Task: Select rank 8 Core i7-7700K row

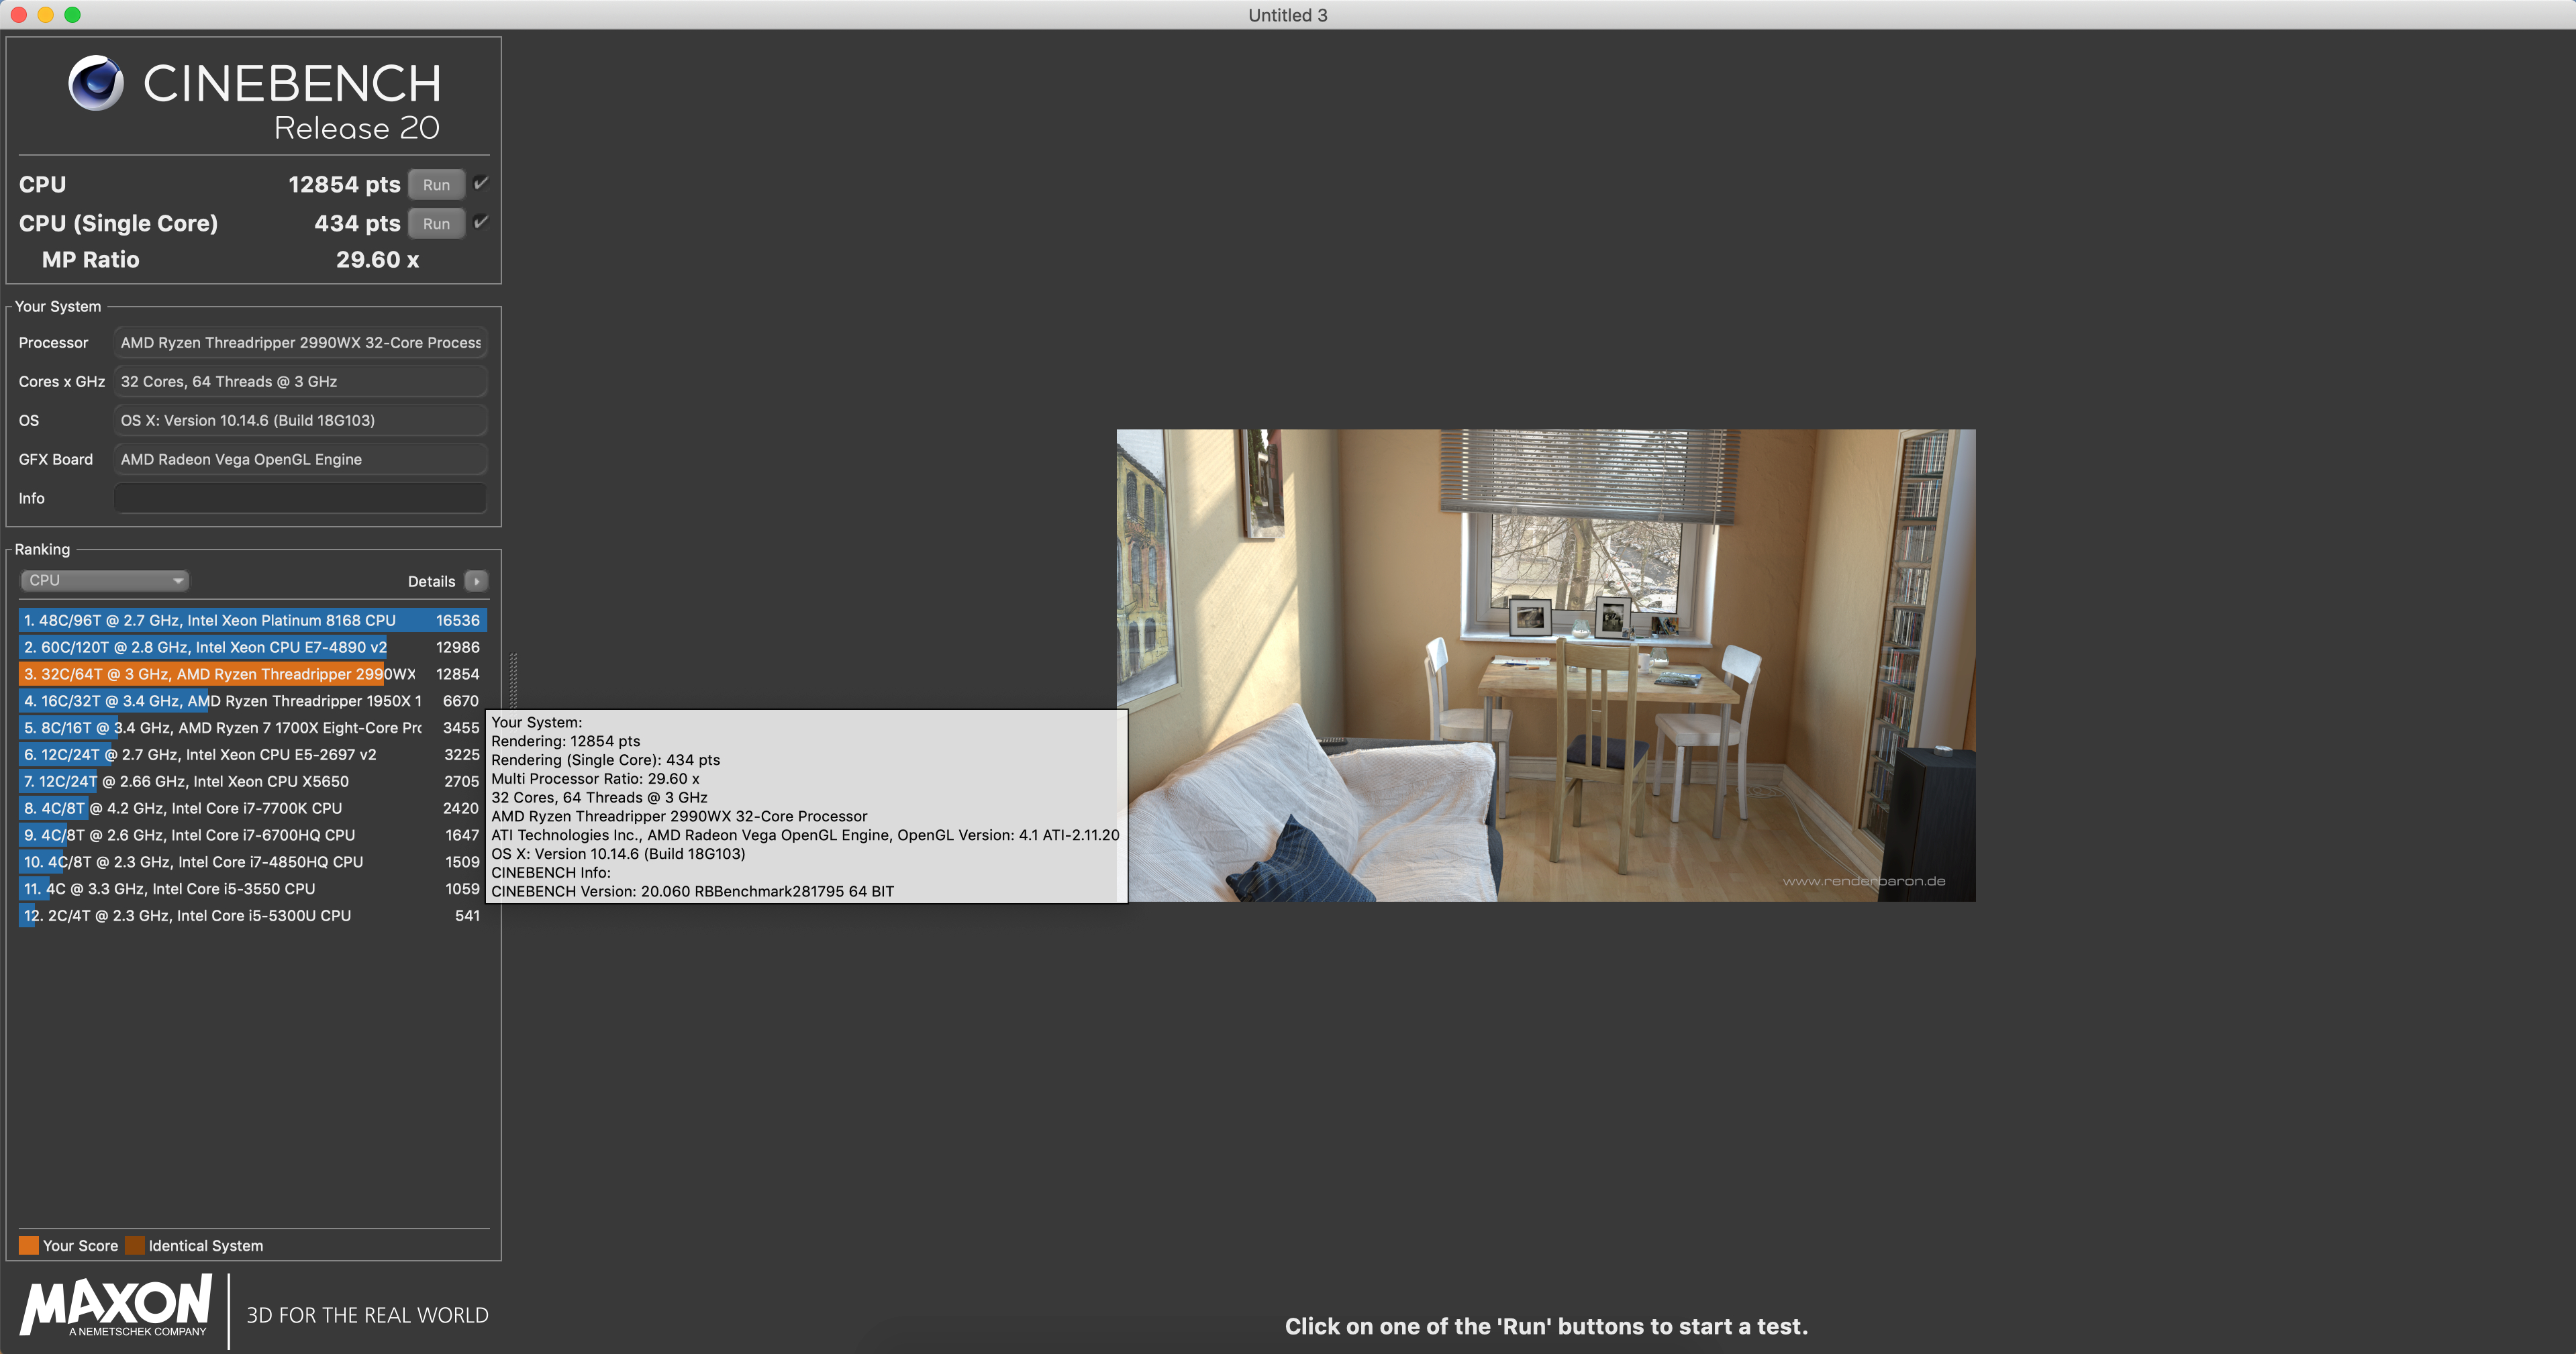Action: pyautogui.click(x=253, y=808)
